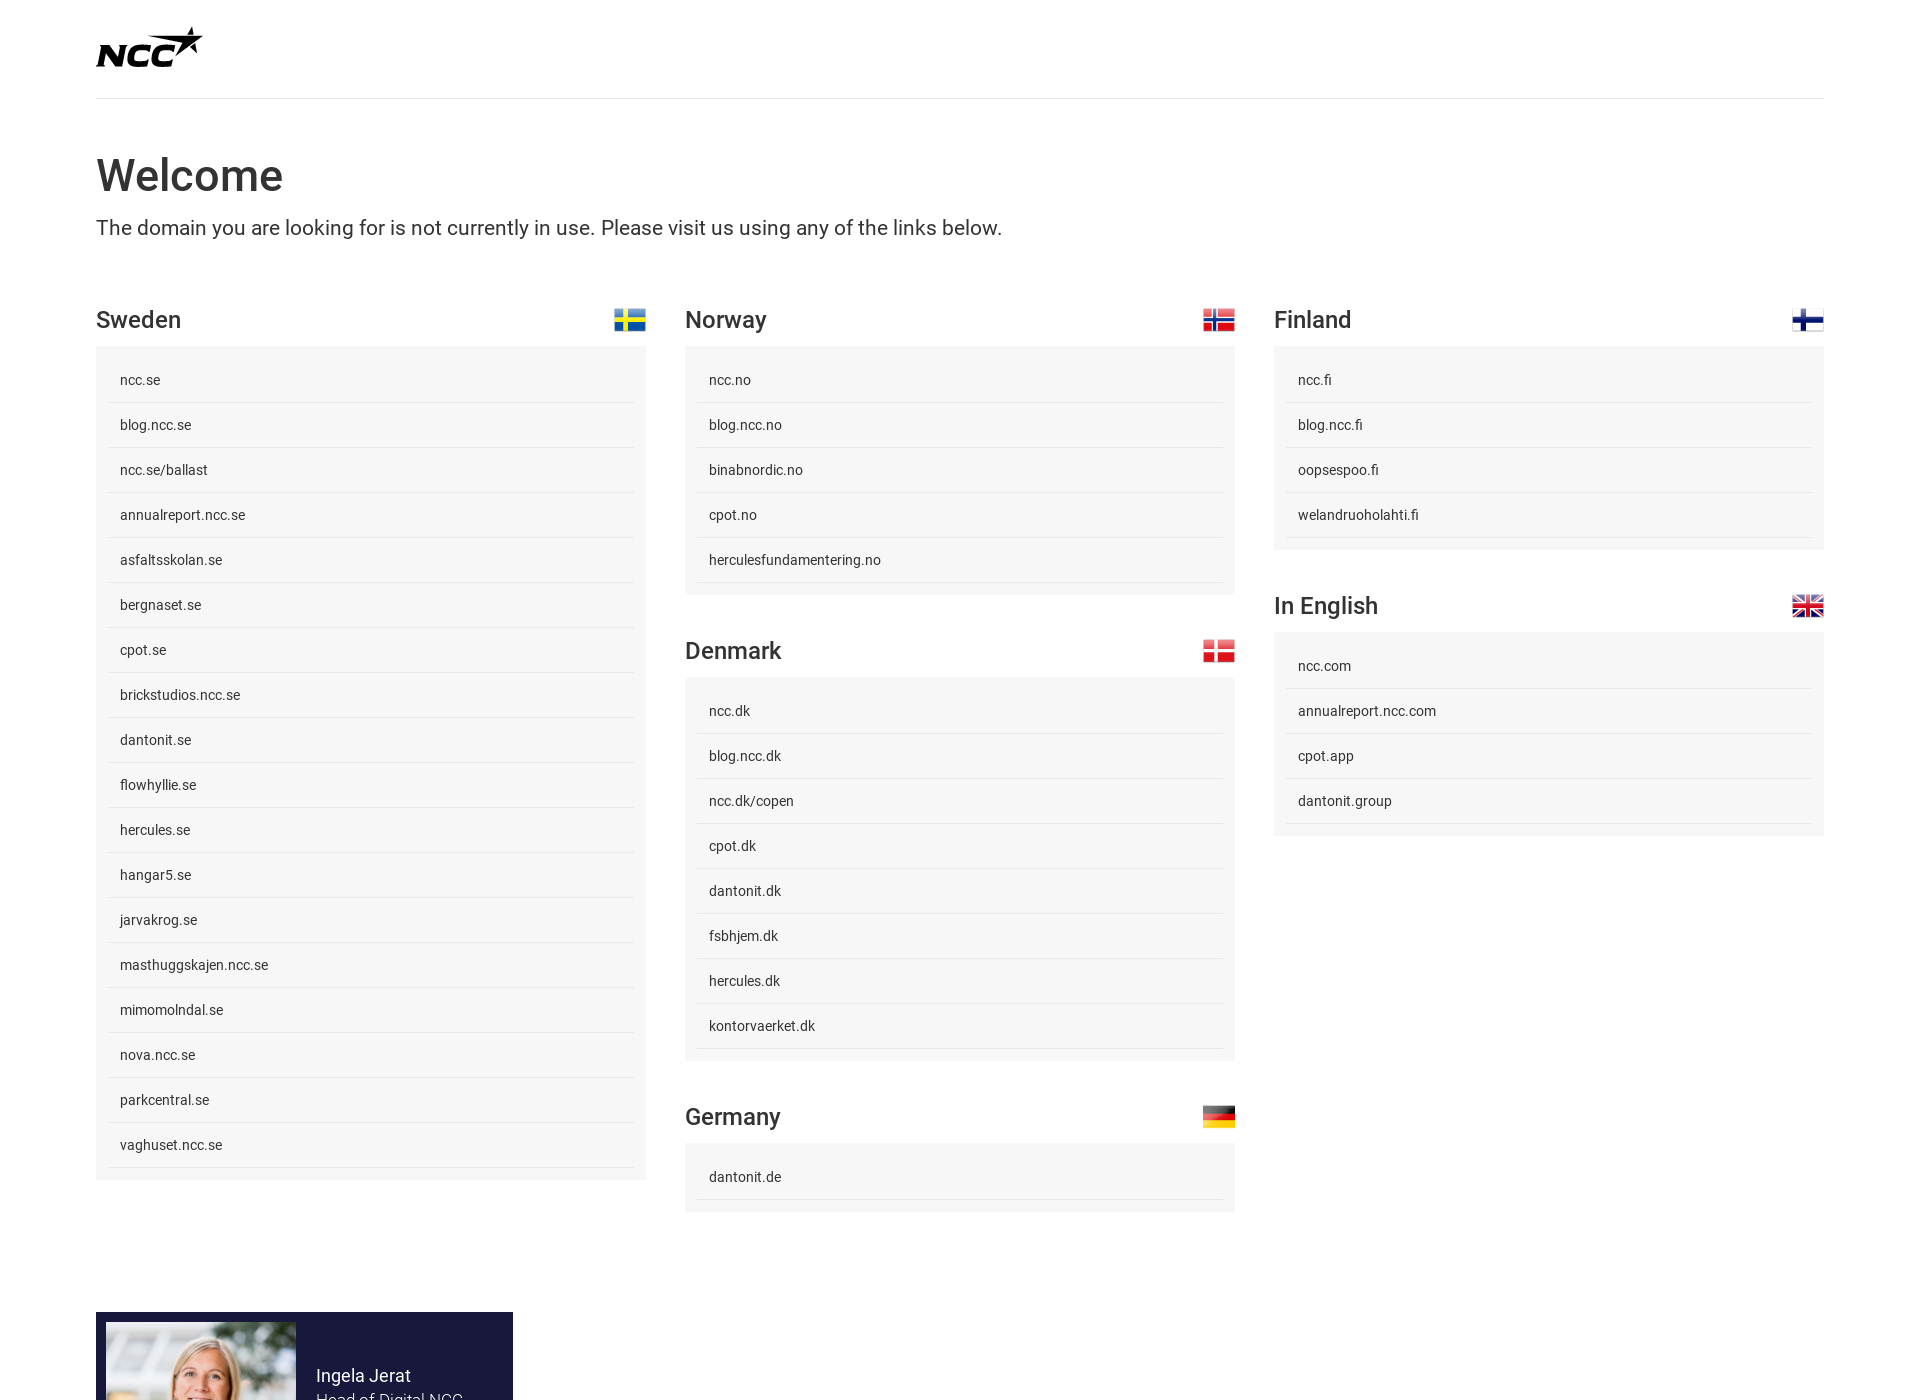Click the Ingela Jerat profile thumbnail

click(x=197, y=1360)
